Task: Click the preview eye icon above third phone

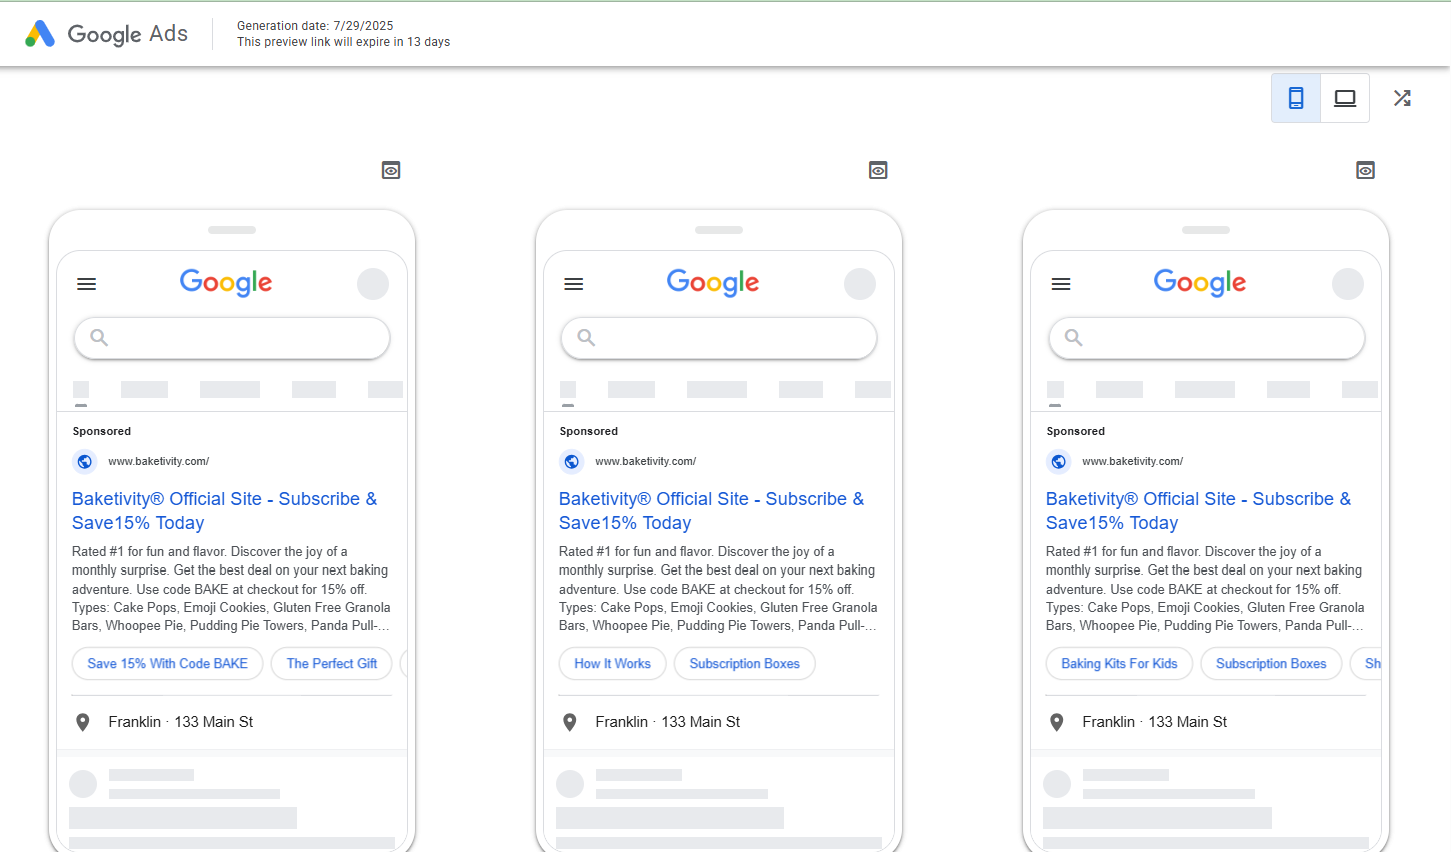Action: pyautogui.click(x=1365, y=171)
